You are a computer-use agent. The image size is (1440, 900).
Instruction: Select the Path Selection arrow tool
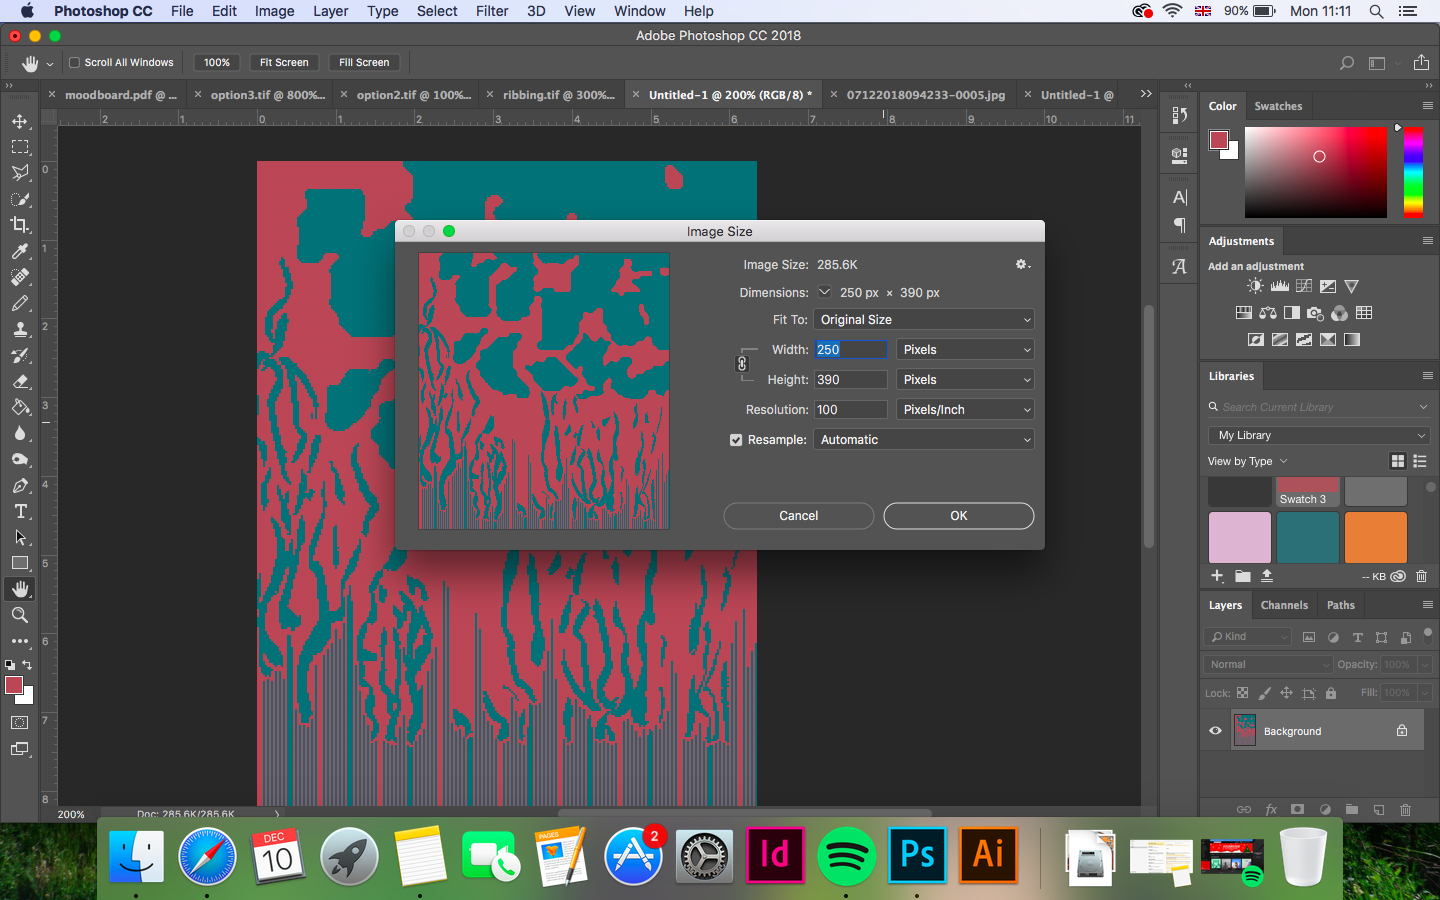20,537
